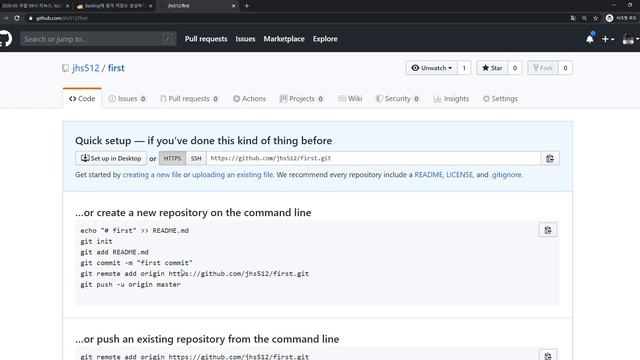
Task: Copy the clone URL to clipboard
Action: pos(550,158)
